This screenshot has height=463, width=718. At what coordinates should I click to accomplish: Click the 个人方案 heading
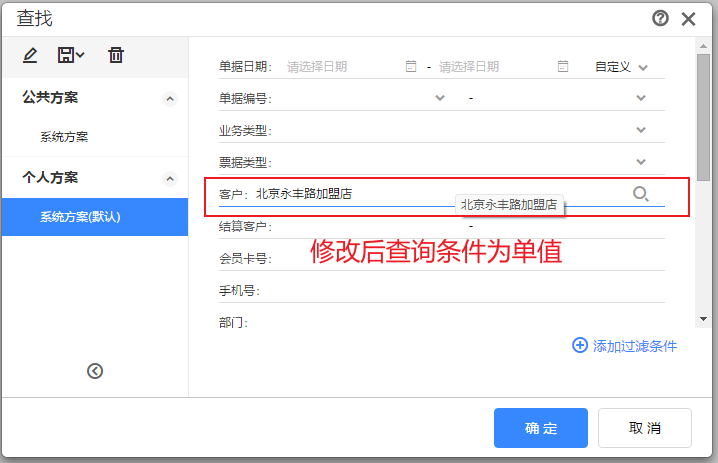(x=50, y=178)
